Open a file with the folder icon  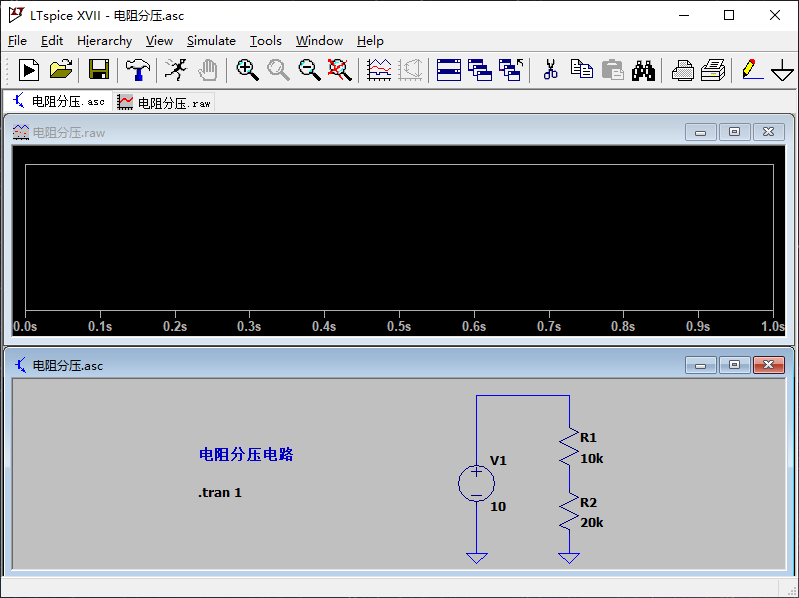(61, 70)
